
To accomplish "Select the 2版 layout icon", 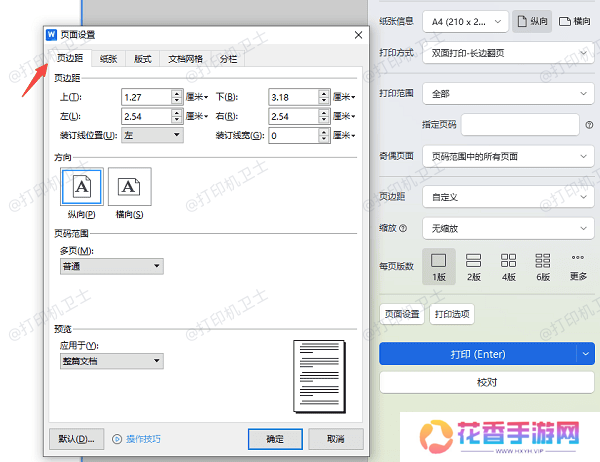I will pyautogui.click(x=473, y=267).
